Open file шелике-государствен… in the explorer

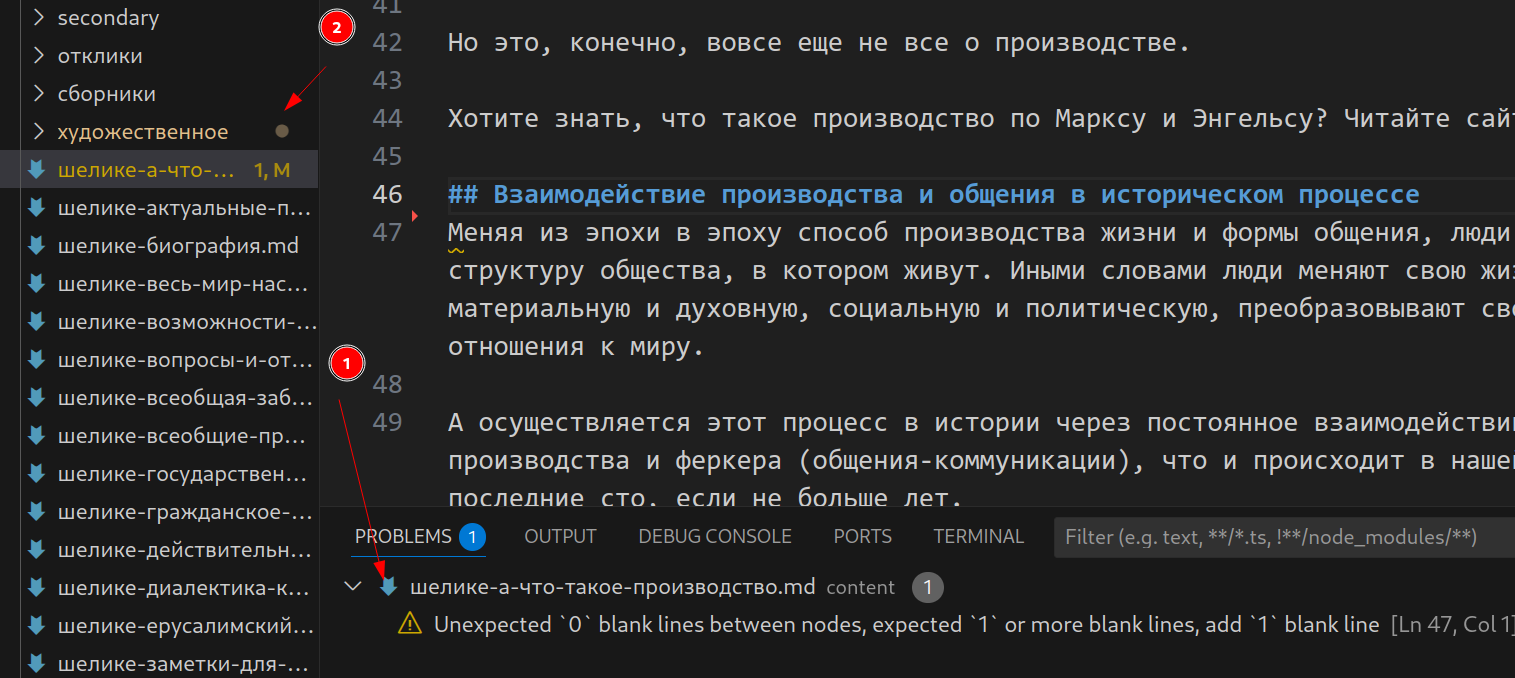[186, 474]
